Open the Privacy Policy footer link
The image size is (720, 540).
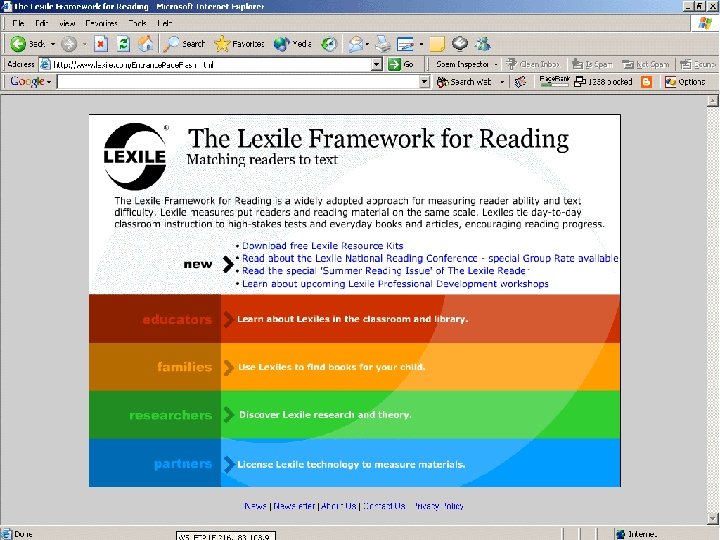click(x=439, y=506)
